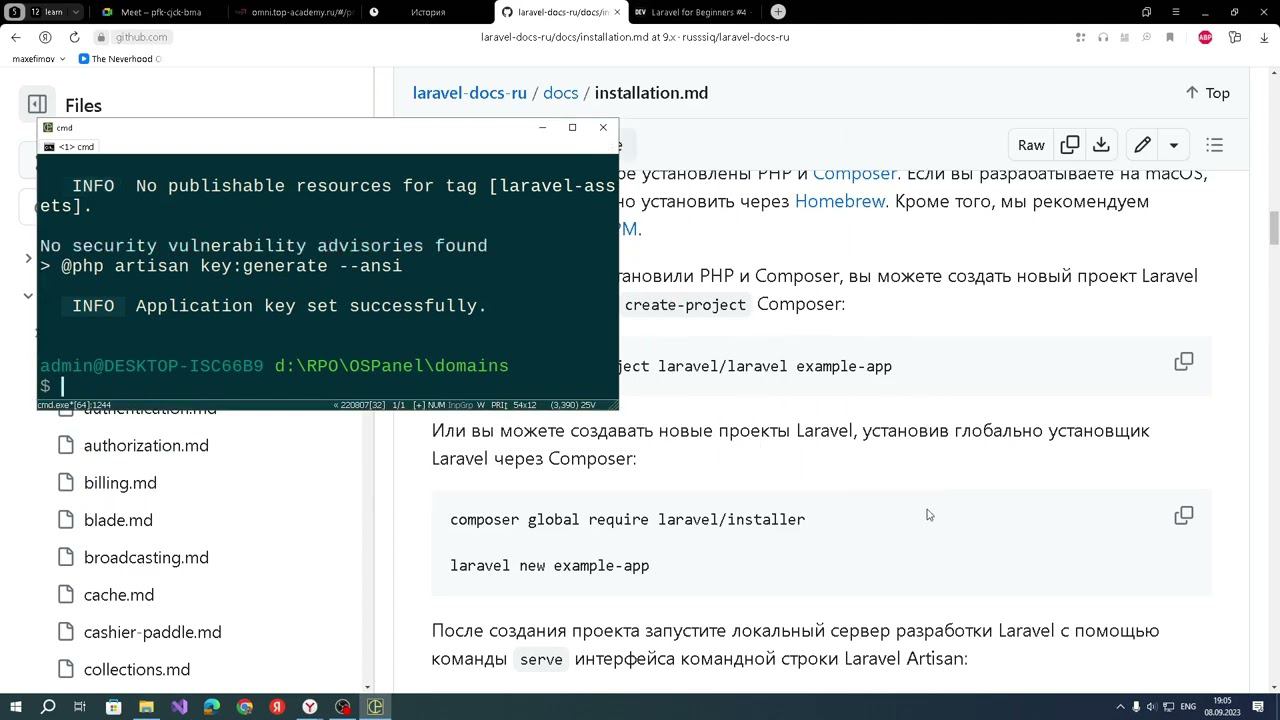Reload the GitHub page

click(x=74, y=37)
